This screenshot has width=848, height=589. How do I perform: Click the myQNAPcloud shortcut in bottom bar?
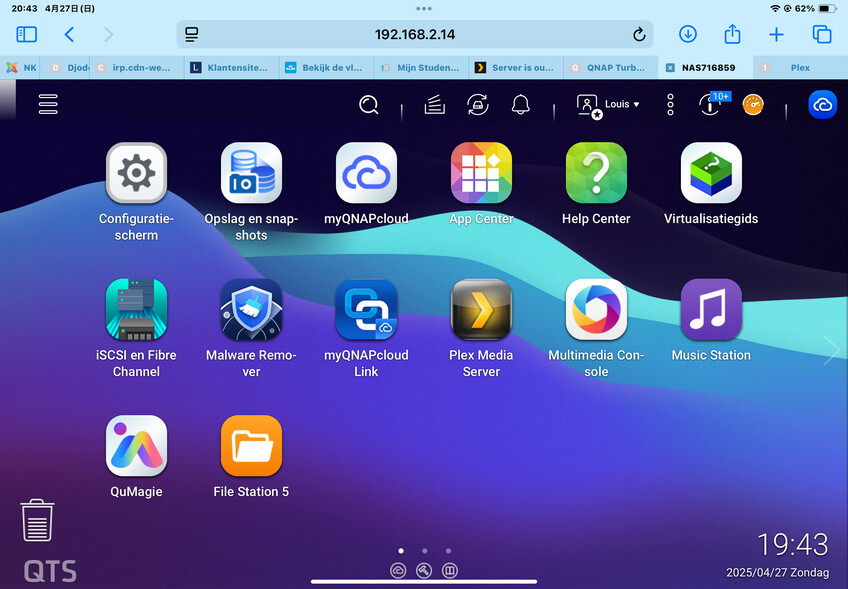click(x=399, y=570)
